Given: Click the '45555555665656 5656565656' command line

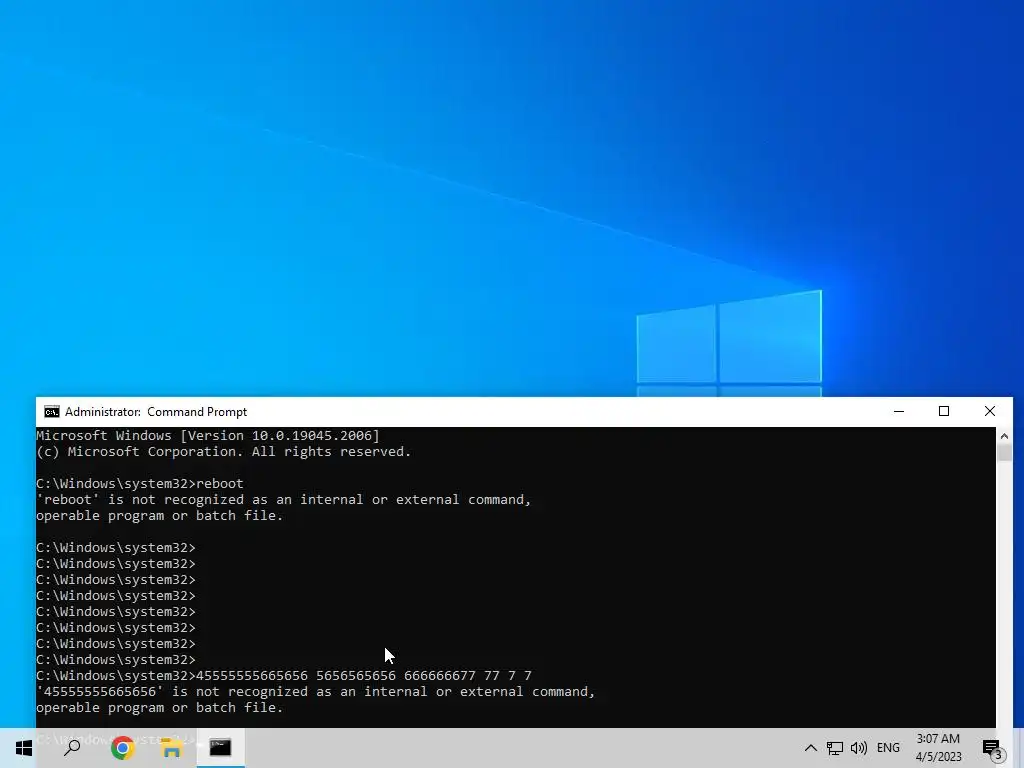Looking at the screenshot, I should click(x=284, y=675).
